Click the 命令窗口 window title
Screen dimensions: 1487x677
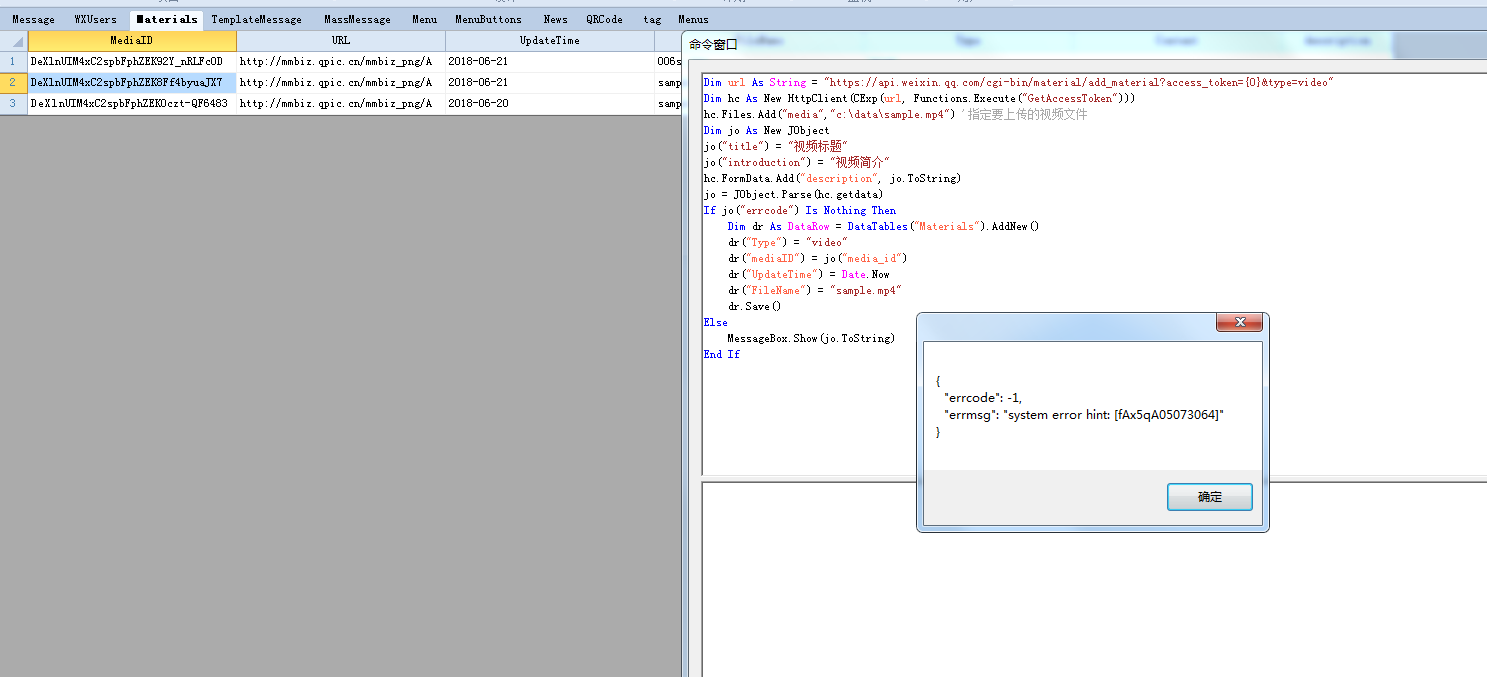point(713,45)
